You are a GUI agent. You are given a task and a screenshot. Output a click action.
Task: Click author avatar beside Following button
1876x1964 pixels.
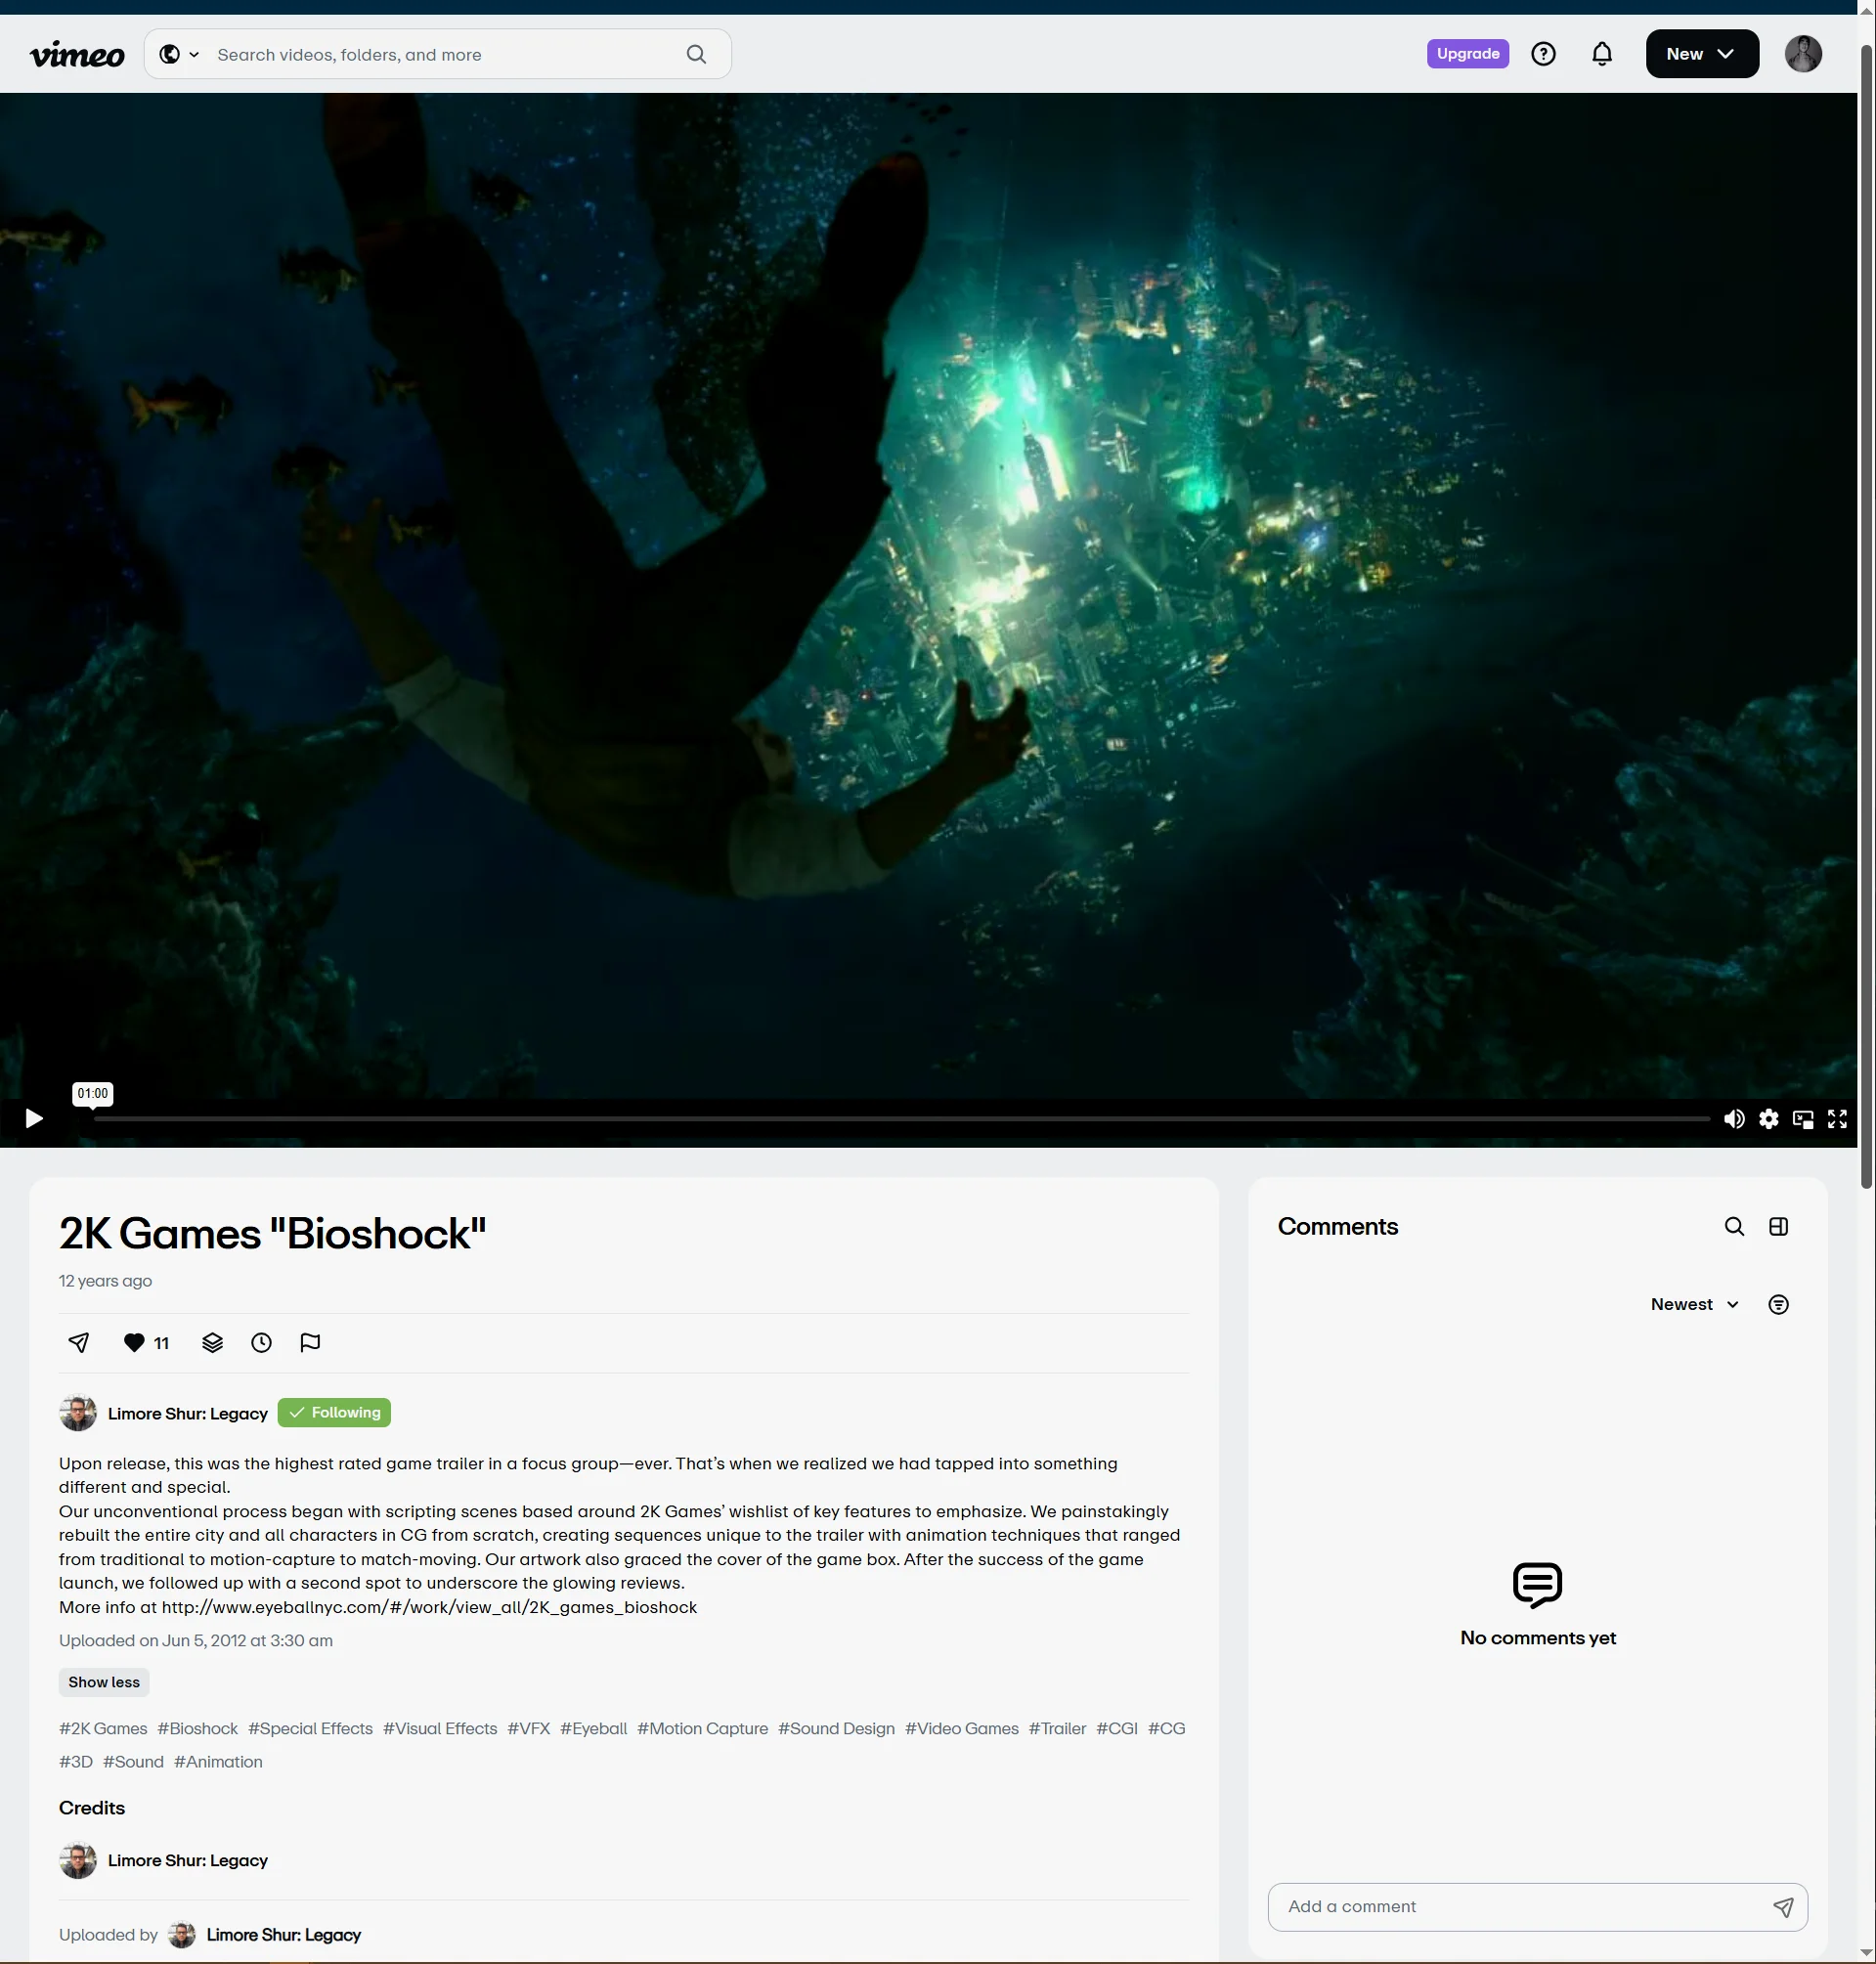point(78,1413)
